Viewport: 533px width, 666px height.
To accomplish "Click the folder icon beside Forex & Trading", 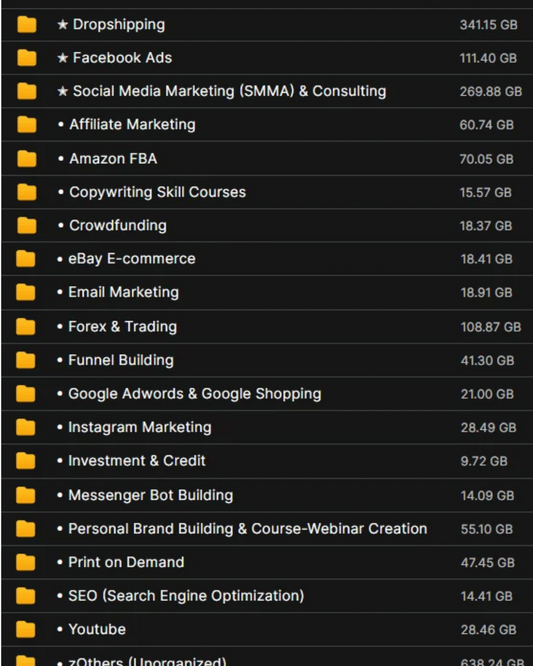I will (25, 327).
